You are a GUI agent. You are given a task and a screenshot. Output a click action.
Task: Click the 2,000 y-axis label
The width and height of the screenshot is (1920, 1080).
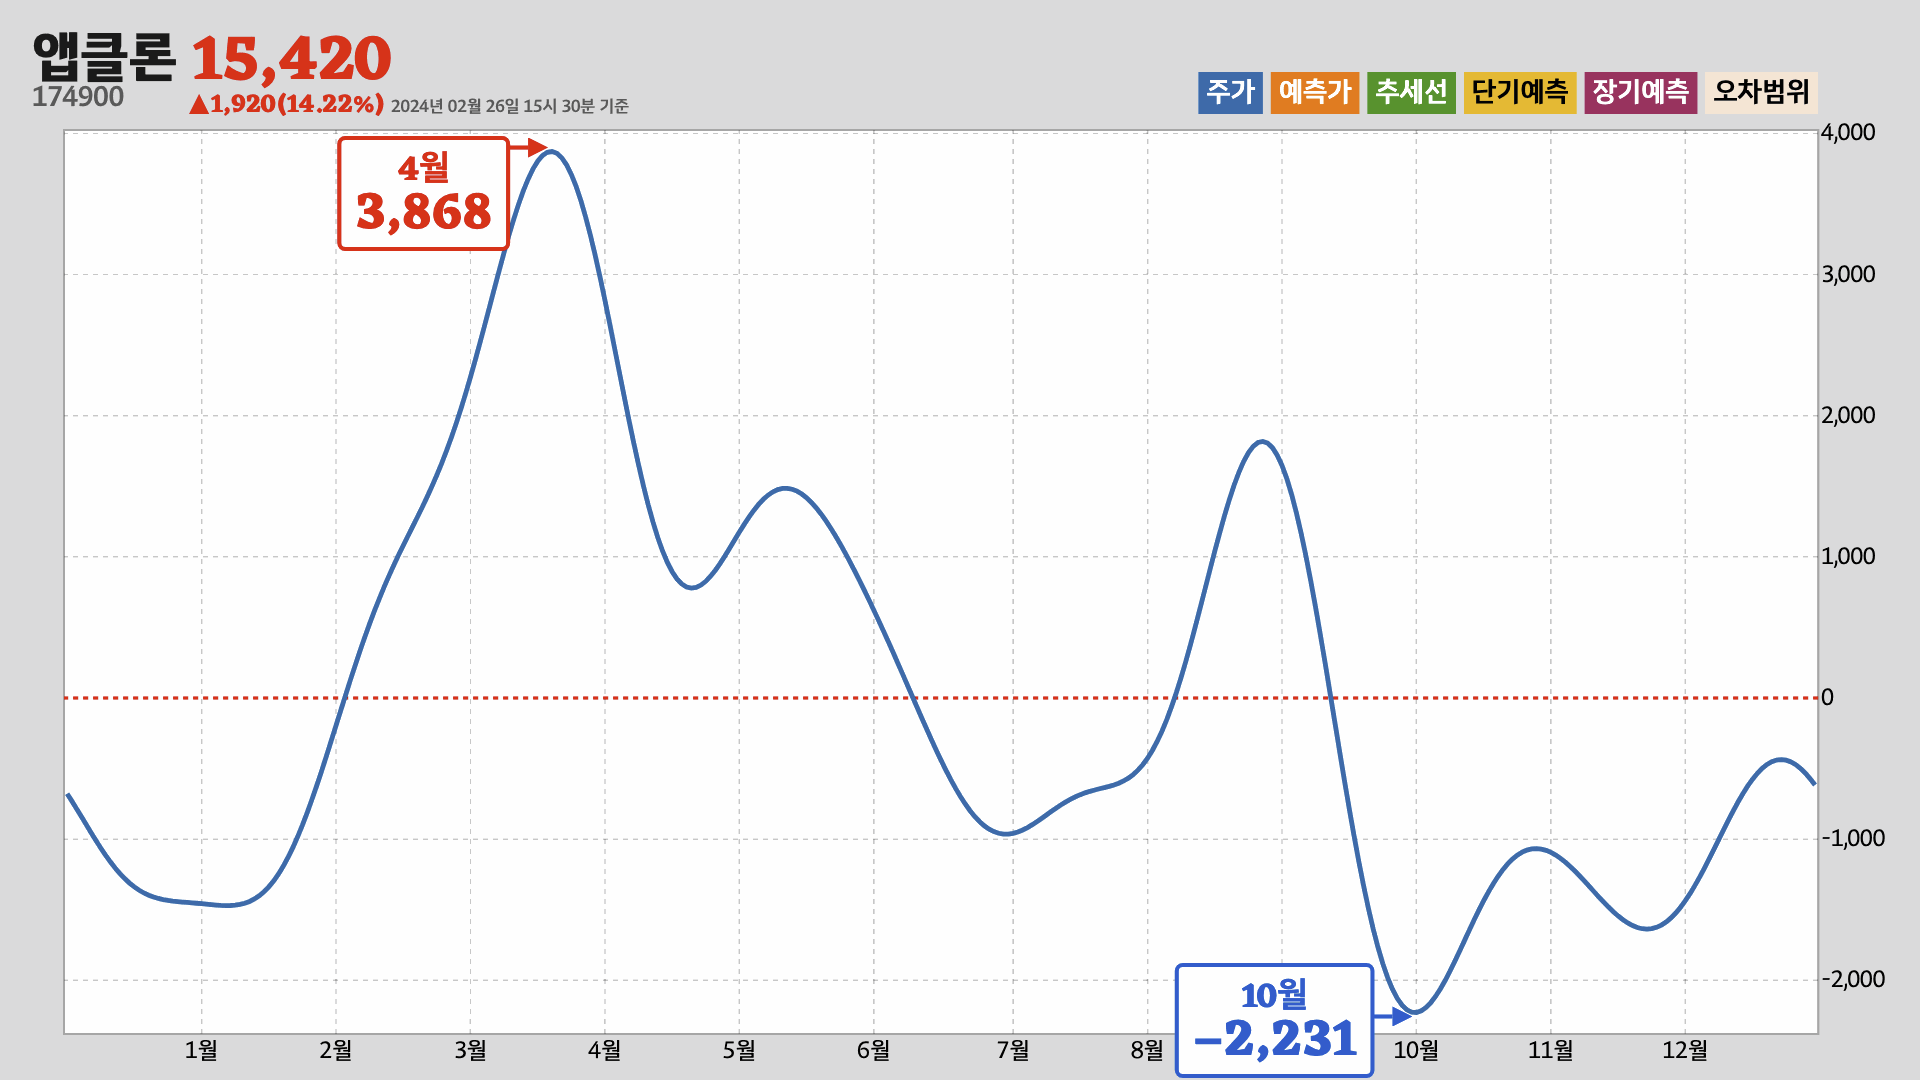(1848, 415)
